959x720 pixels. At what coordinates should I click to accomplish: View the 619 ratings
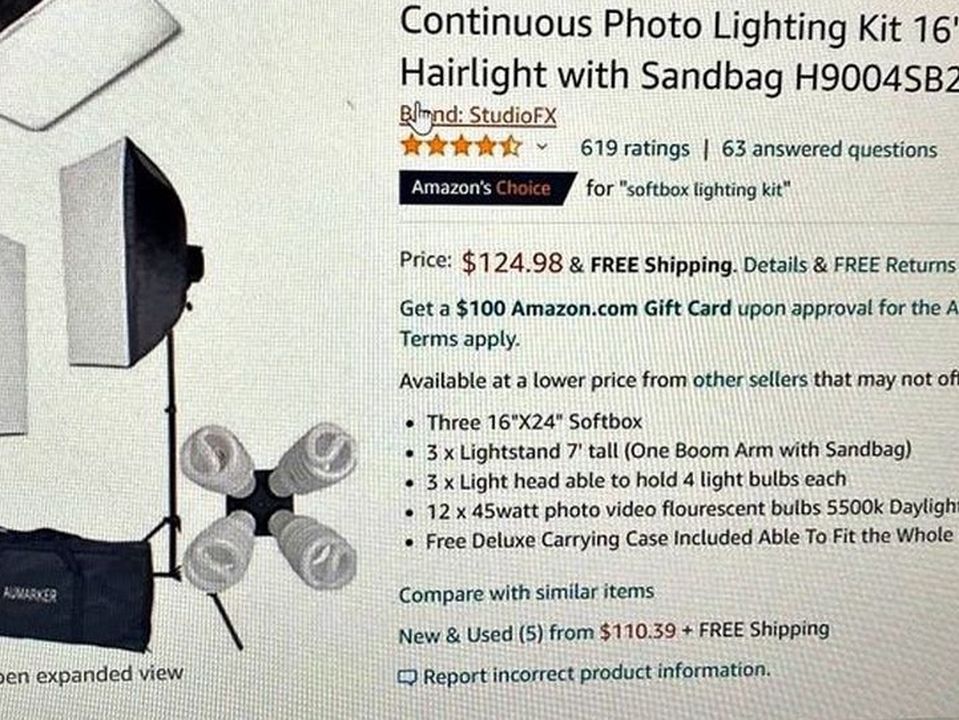coord(634,148)
